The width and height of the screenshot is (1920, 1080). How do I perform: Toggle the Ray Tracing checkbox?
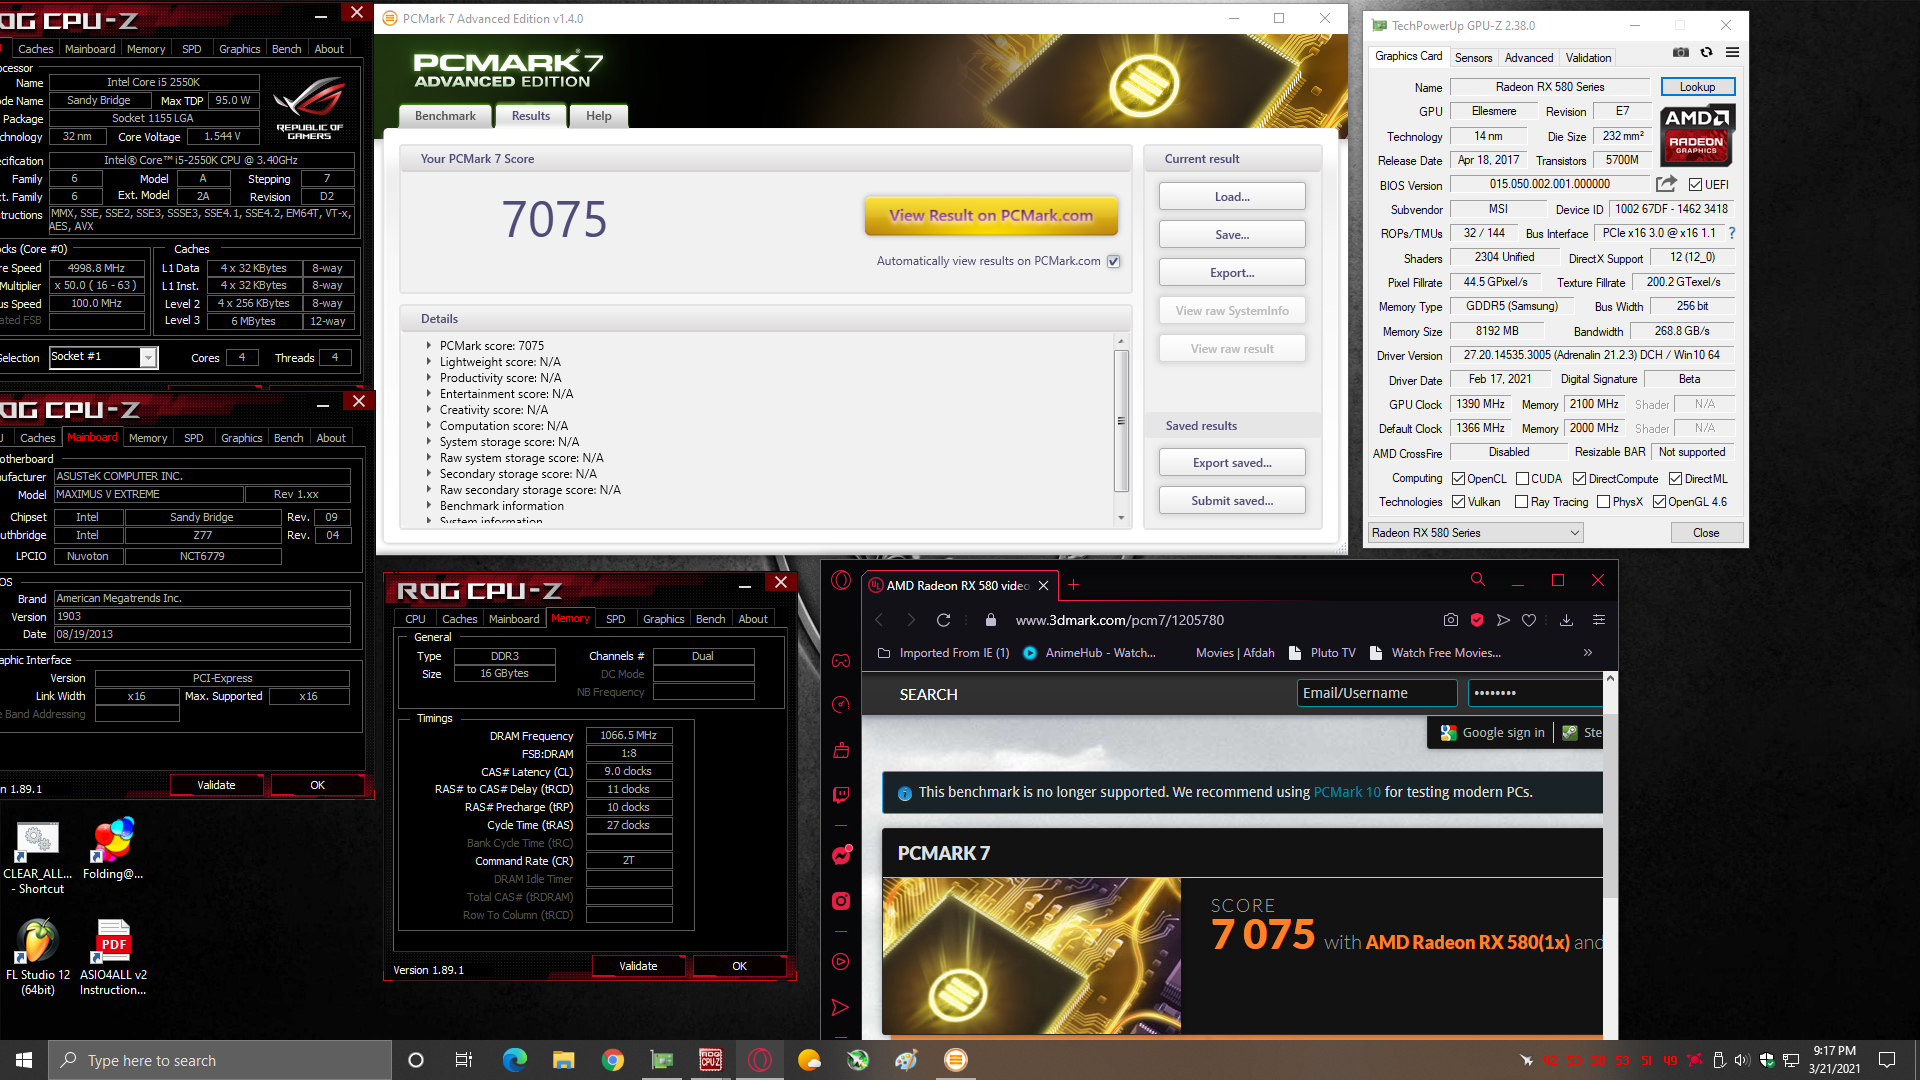(x=1521, y=502)
